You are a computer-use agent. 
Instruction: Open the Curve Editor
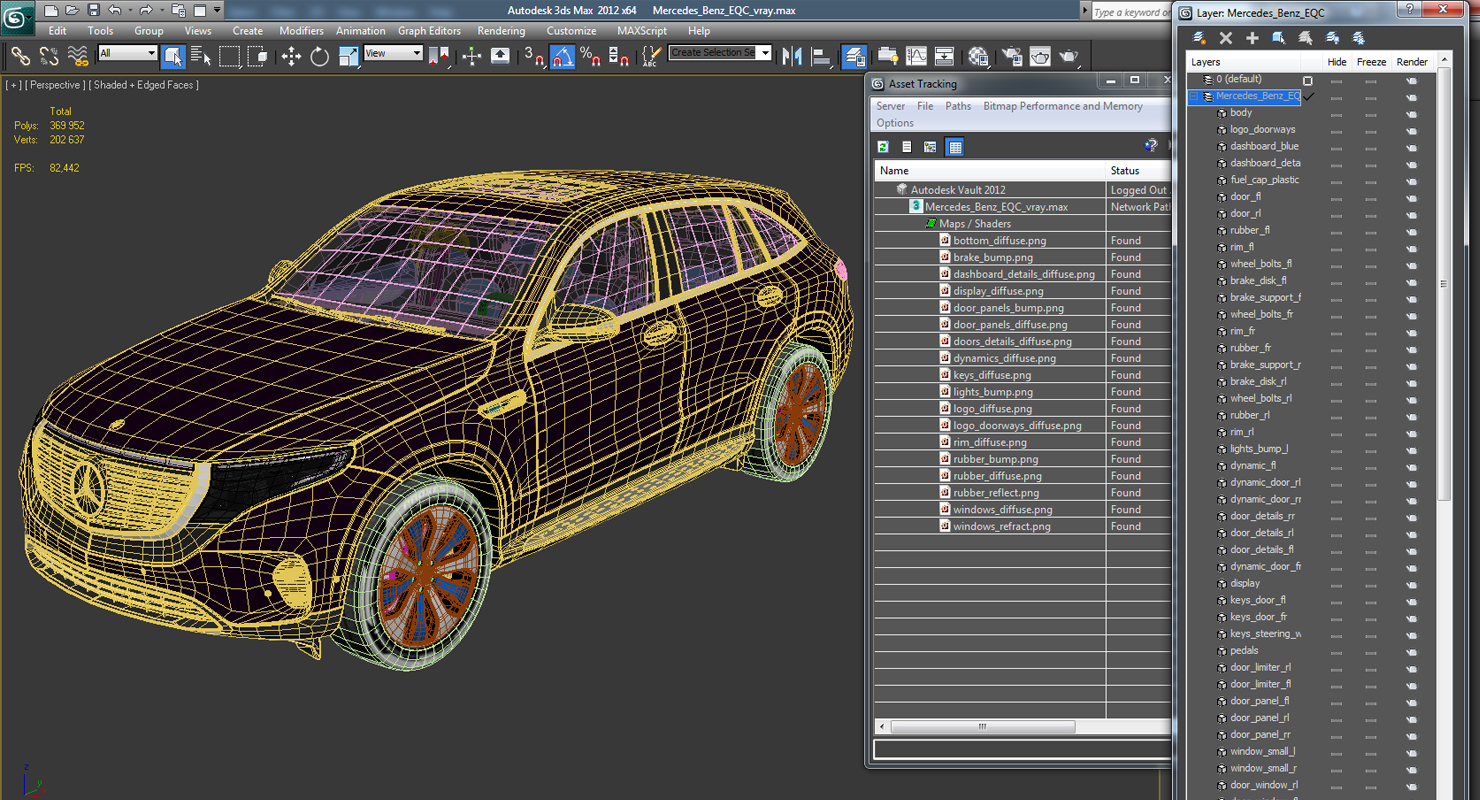(x=916, y=56)
